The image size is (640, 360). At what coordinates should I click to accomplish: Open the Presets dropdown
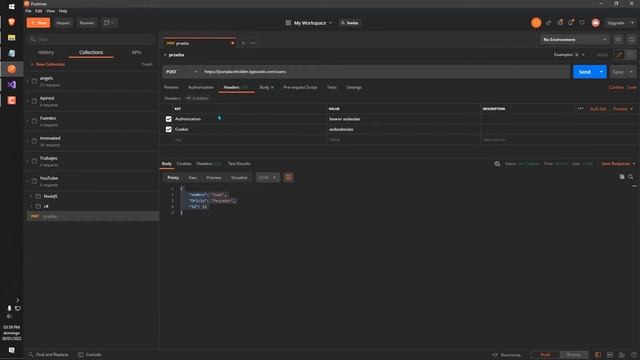(623, 109)
